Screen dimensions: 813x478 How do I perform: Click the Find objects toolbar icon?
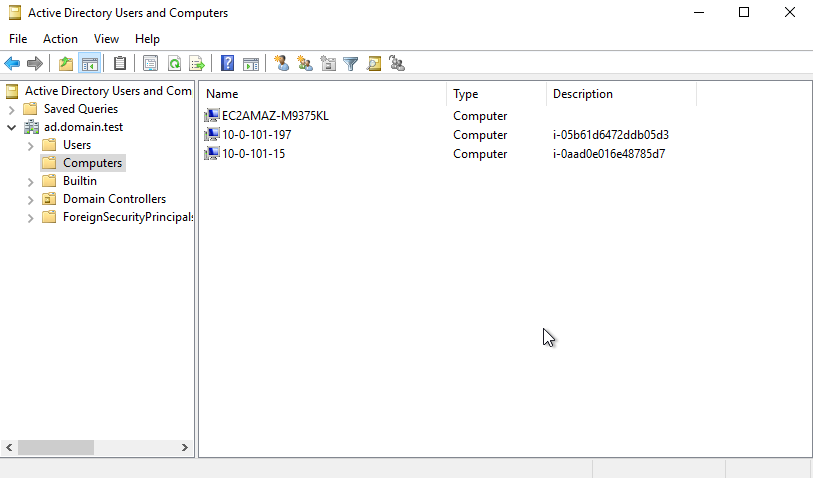[374, 64]
